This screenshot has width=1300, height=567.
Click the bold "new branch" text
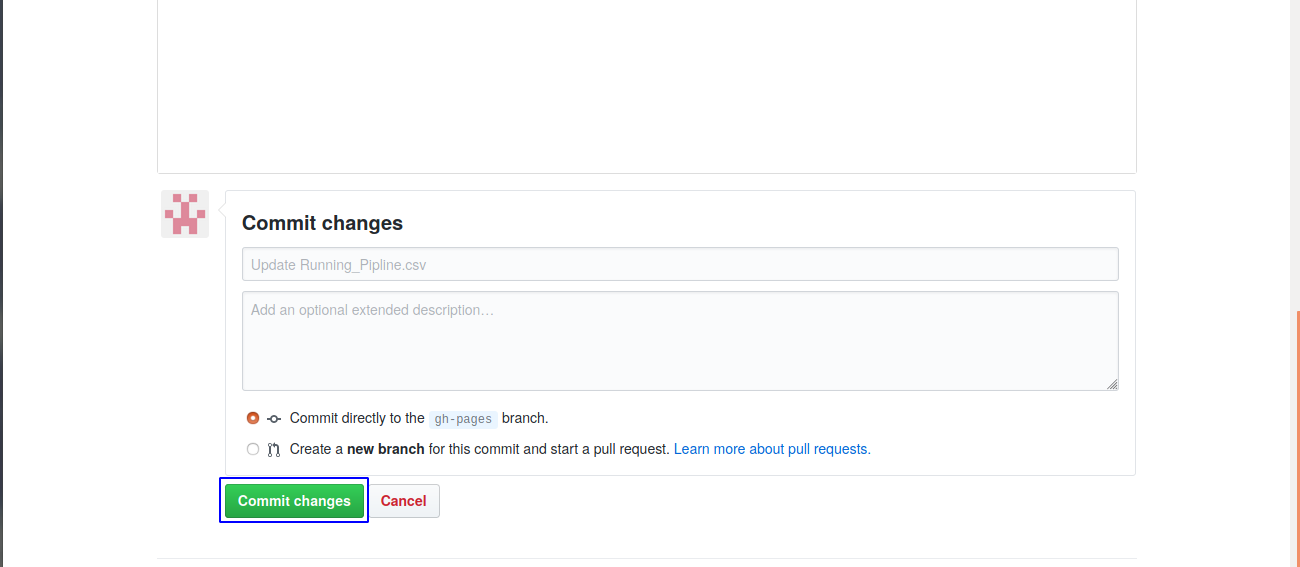[x=386, y=449]
